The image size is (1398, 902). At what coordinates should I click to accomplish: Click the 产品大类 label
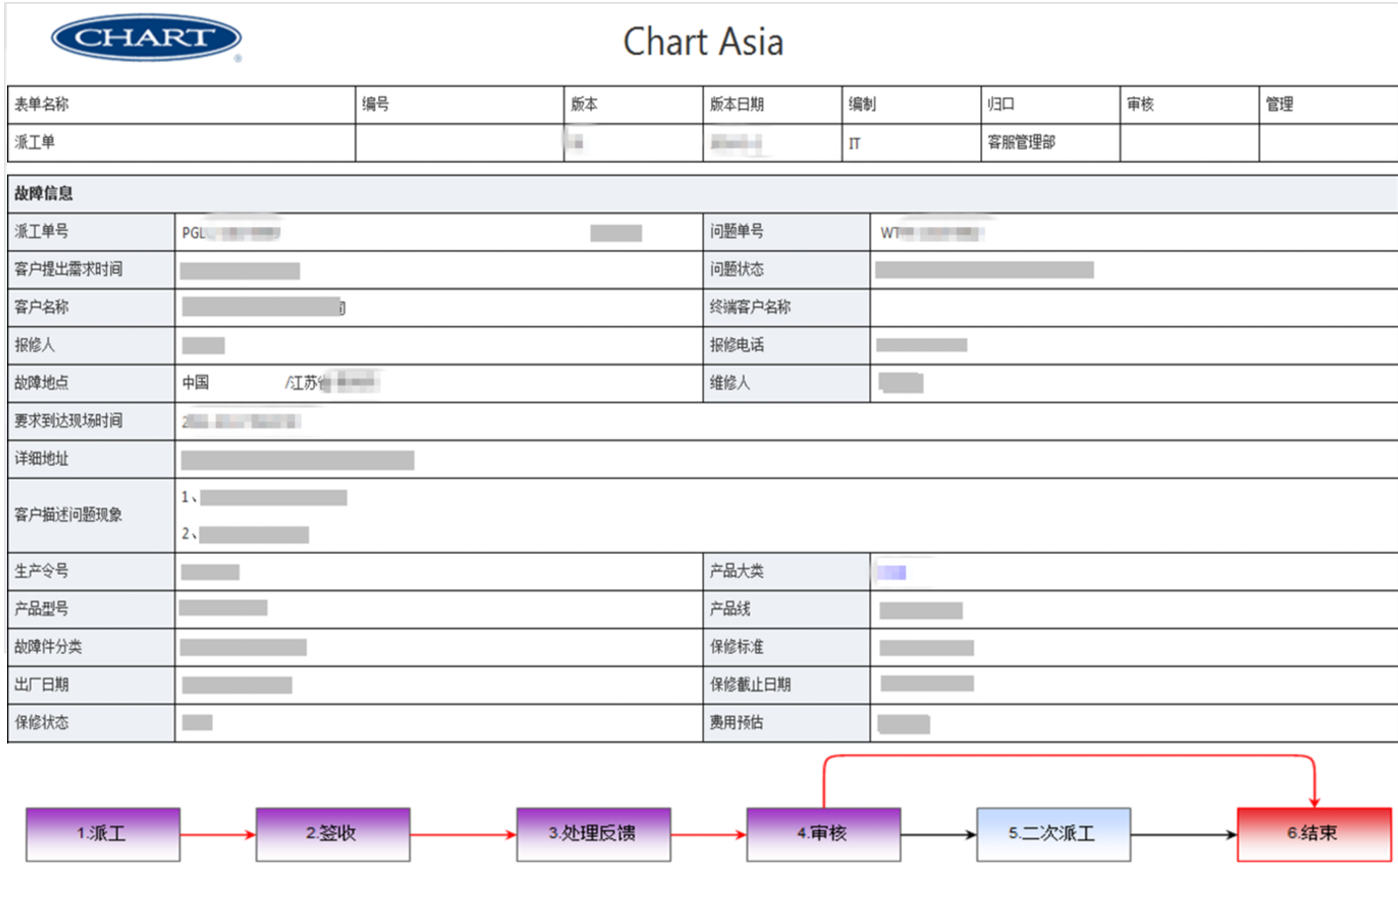click(x=737, y=572)
